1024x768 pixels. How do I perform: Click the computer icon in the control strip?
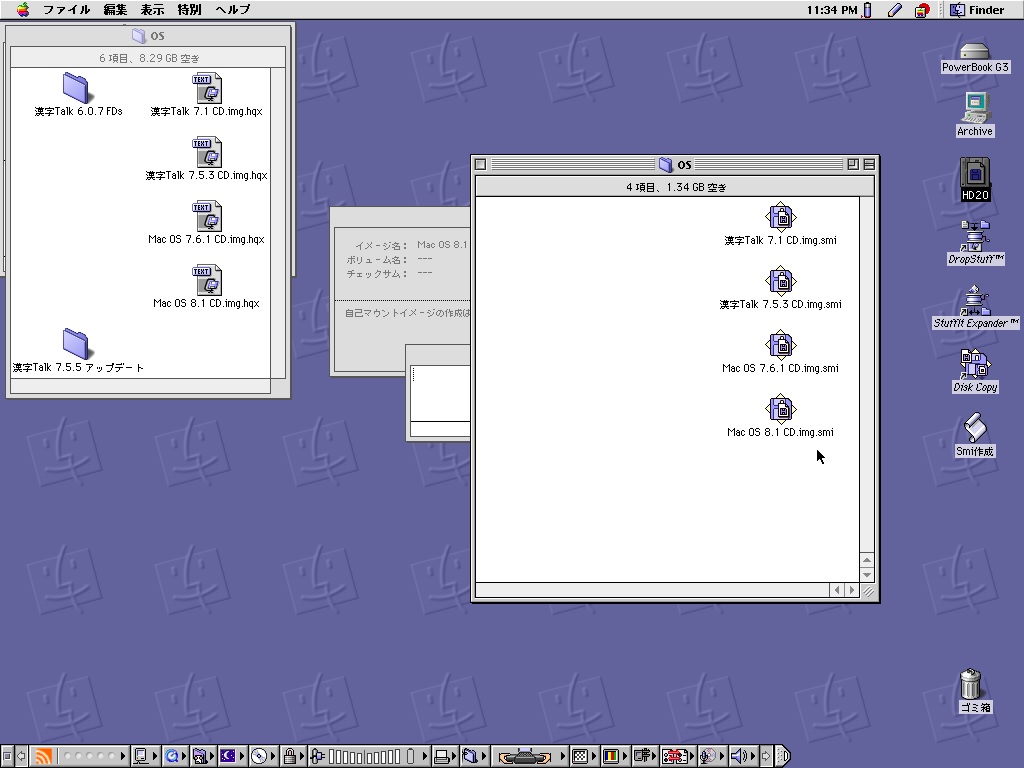click(141, 756)
